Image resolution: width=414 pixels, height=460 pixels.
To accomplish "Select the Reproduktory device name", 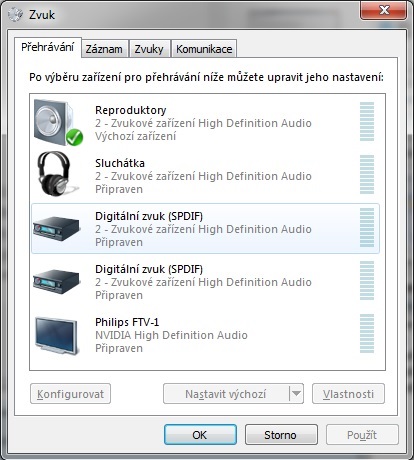I will click(x=131, y=110).
